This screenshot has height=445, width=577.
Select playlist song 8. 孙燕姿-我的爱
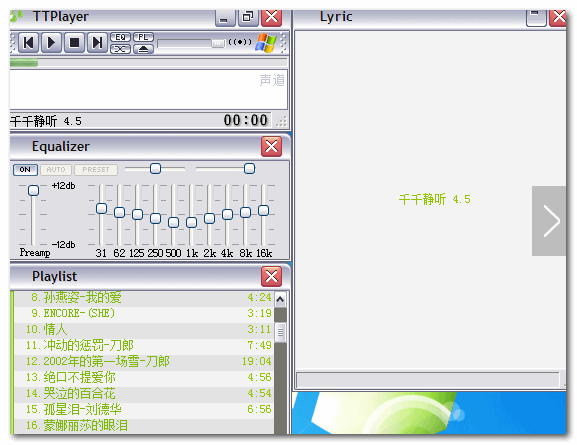[x=144, y=298]
